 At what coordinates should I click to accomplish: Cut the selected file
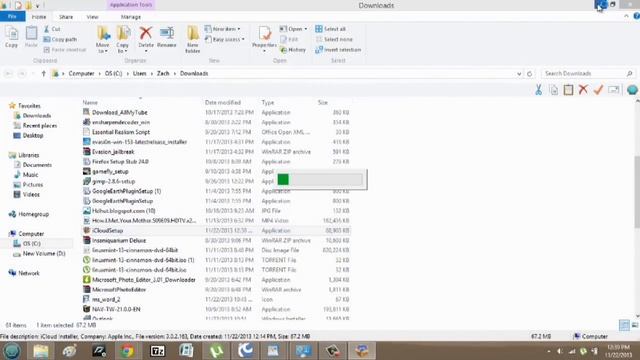tap(52, 29)
